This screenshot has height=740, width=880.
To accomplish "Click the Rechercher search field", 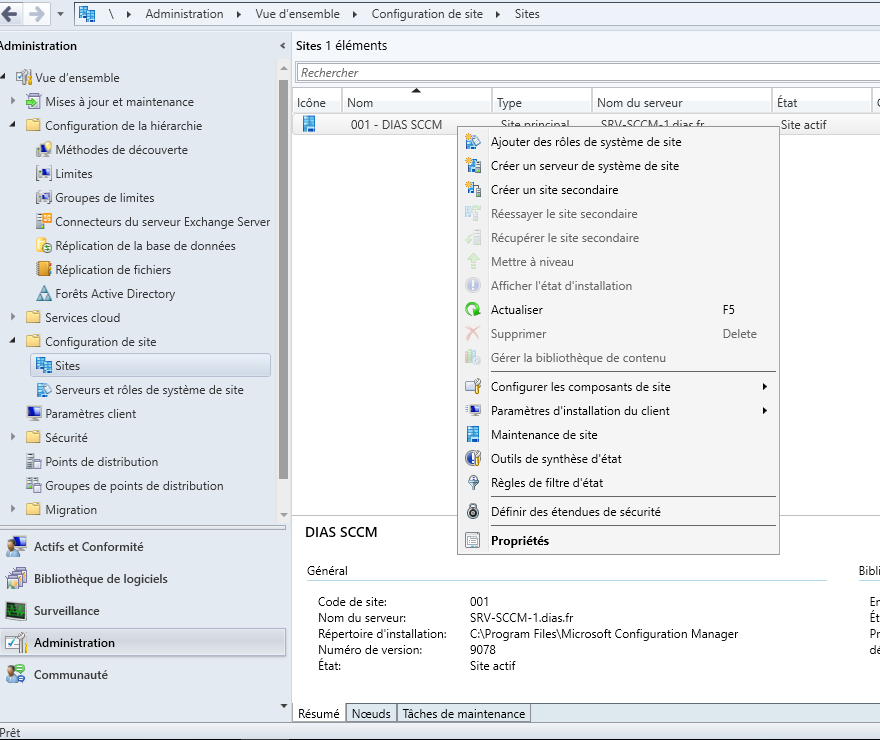I will 585,73.
